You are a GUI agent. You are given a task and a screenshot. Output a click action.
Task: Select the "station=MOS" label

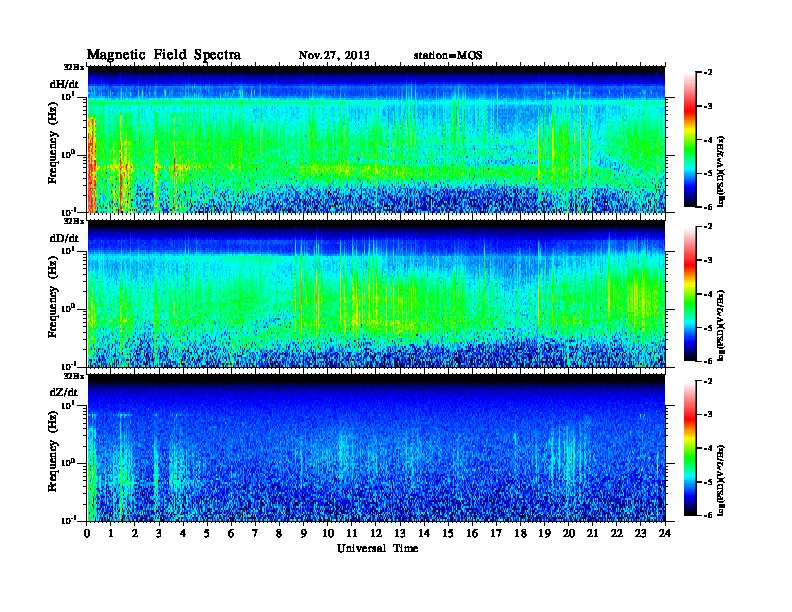tap(448, 56)
